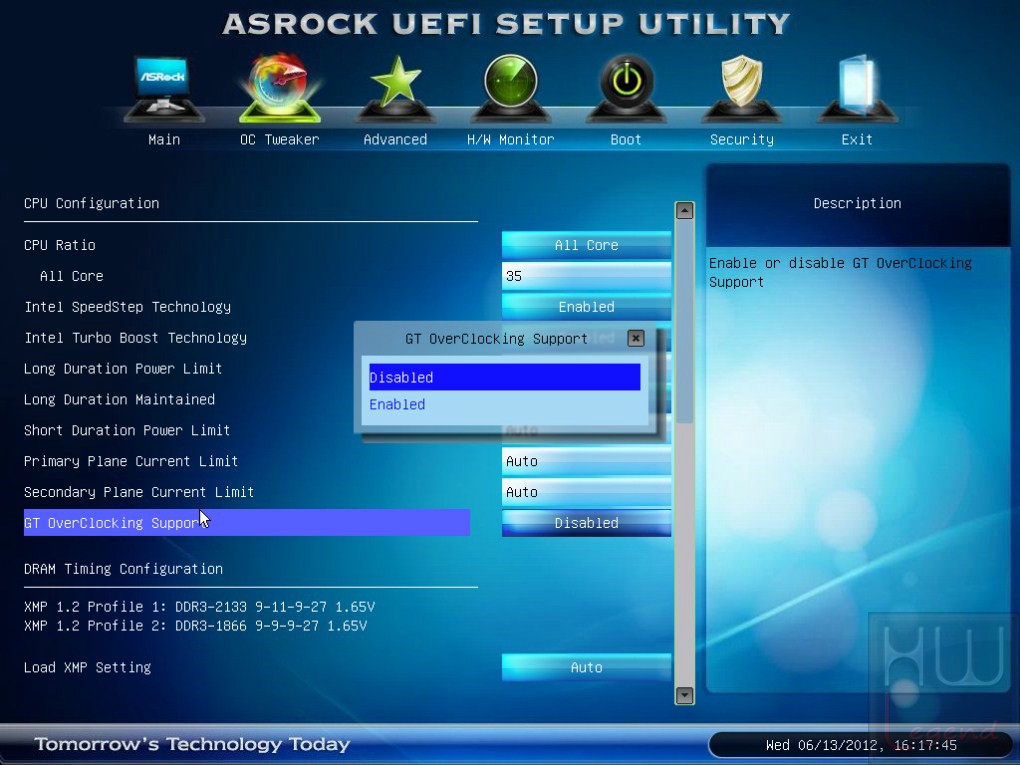Edit Primary Plane Current Limit Auto field
This screenshot has width=1020, height=765.
click(586, 461)
